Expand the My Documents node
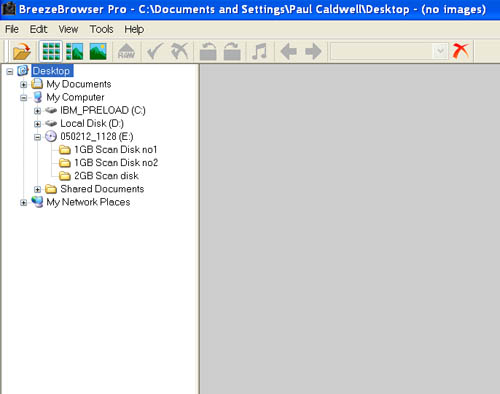The width and height of the screenshot is (500, 394). [x=23, y=84]
